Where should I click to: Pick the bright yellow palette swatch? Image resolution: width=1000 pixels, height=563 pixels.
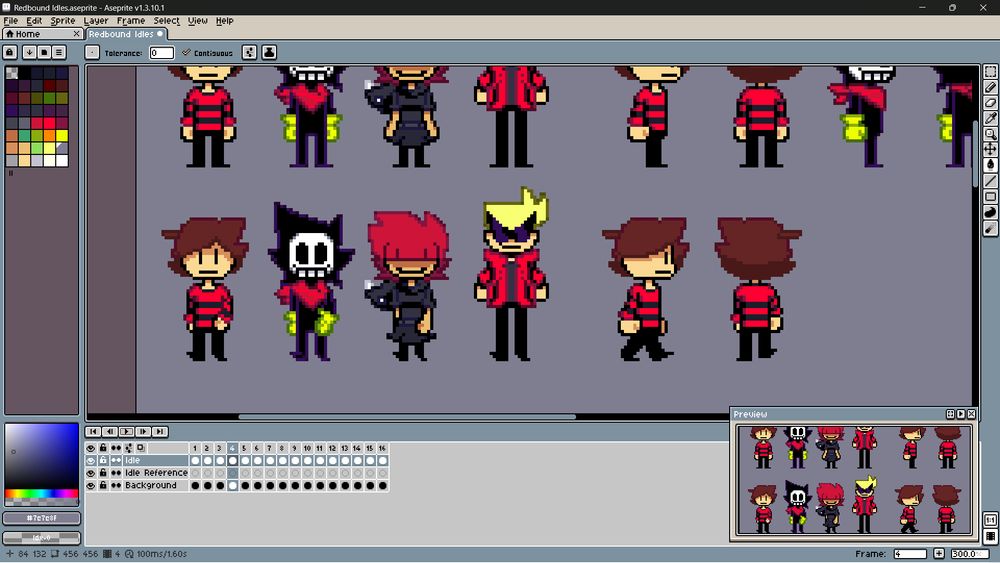pos(62,135)
